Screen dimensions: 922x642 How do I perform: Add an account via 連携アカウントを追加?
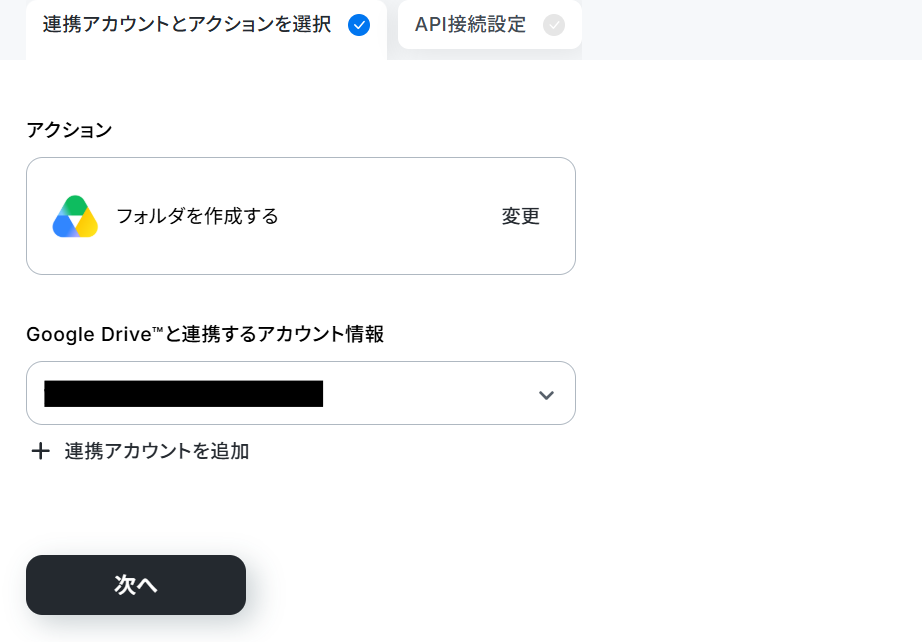coord(156,451)
